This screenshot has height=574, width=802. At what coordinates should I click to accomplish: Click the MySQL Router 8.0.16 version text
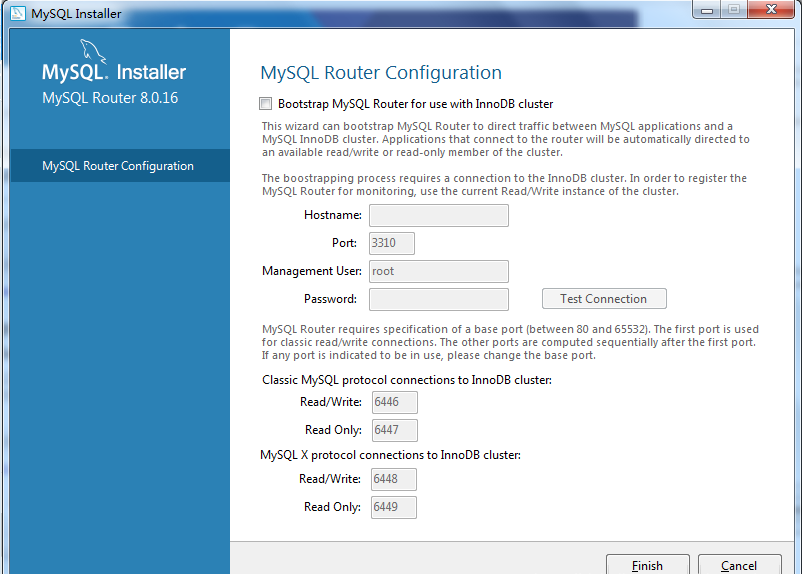click(x=110, y=98)
